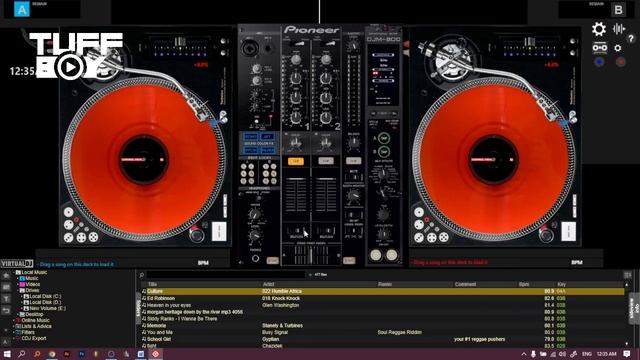Click the headphones level knob on the mixer

255,236
